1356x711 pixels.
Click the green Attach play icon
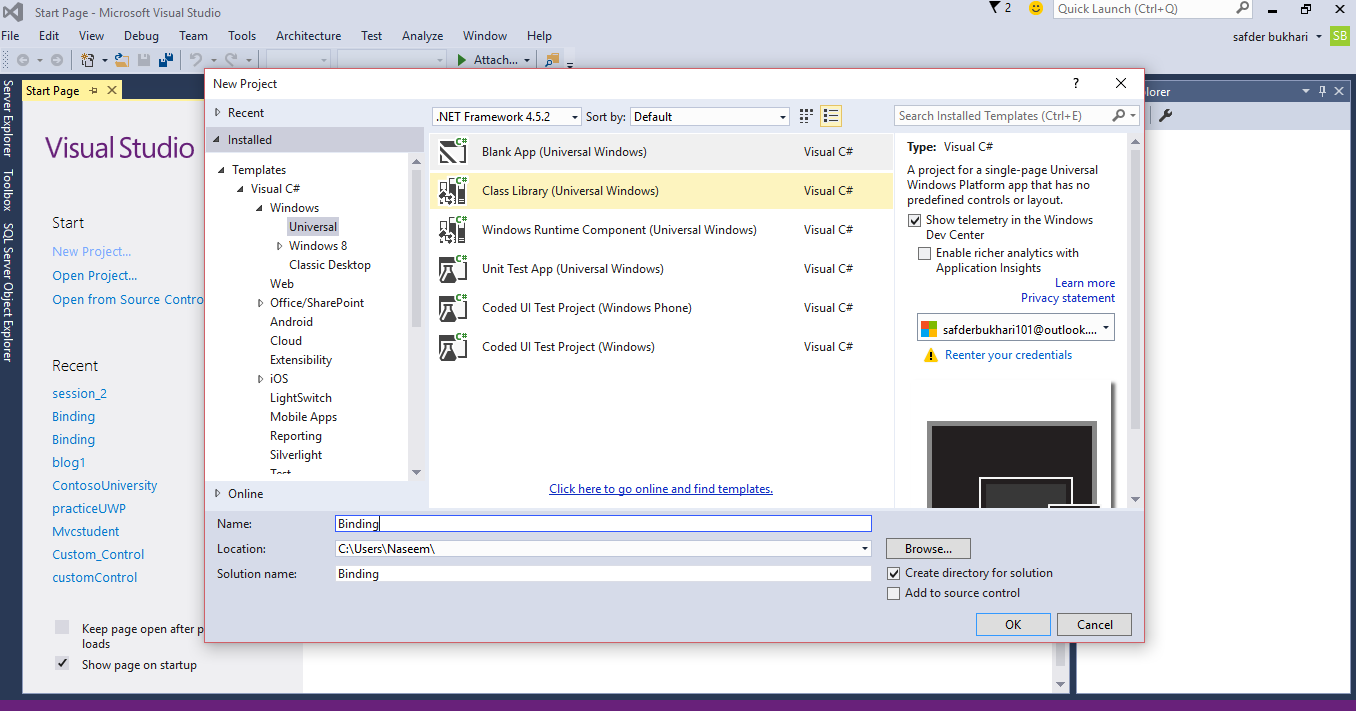pyautogui.click(x=461, y=60)
